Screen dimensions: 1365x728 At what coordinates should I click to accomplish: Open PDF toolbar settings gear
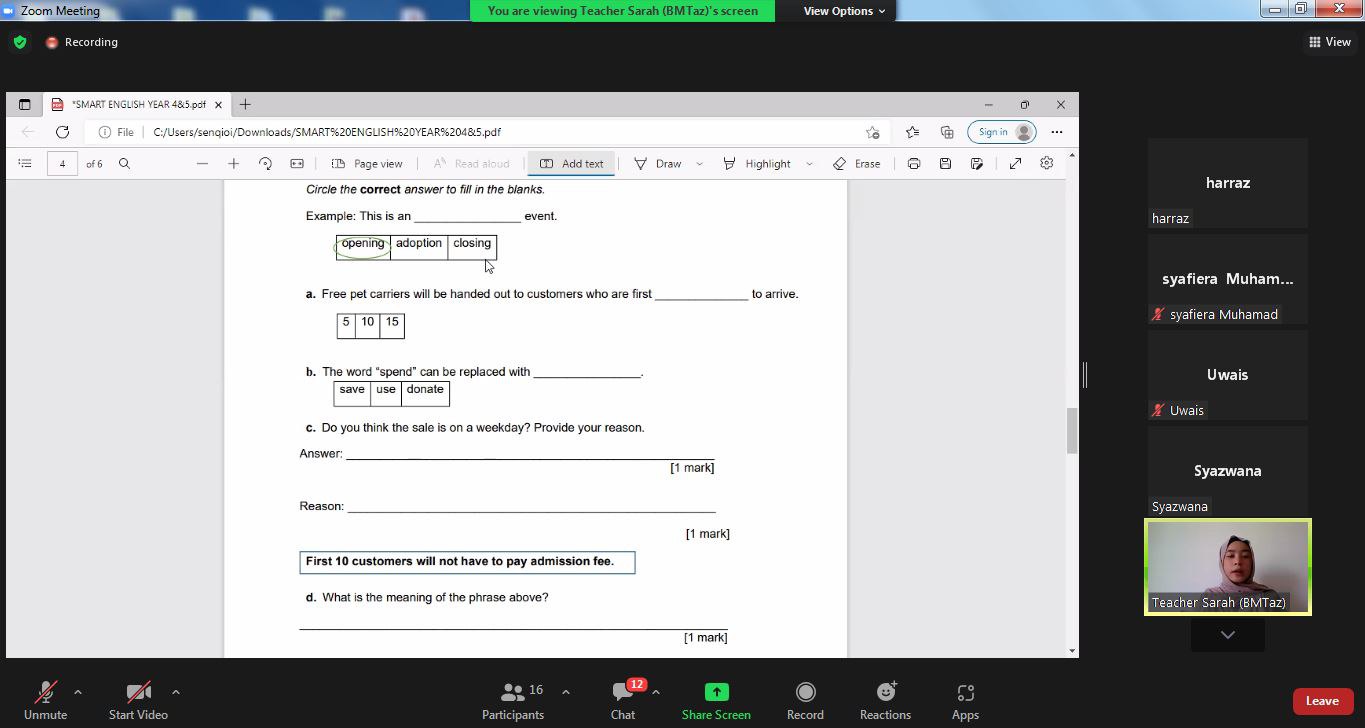pyautogui.click(x=1047, y=163)
